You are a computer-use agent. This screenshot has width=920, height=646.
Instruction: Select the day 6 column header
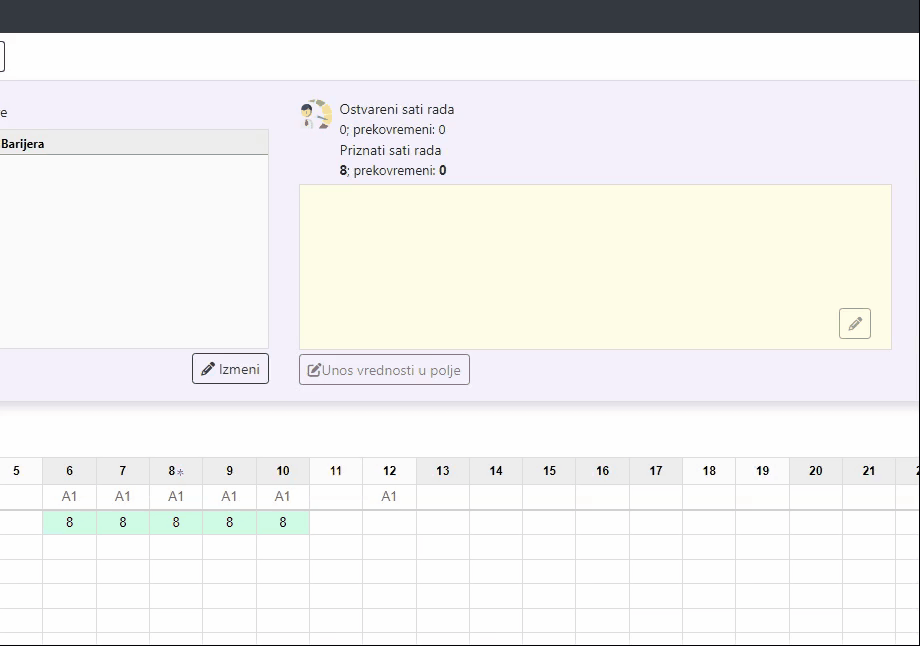tap(69, 471)
